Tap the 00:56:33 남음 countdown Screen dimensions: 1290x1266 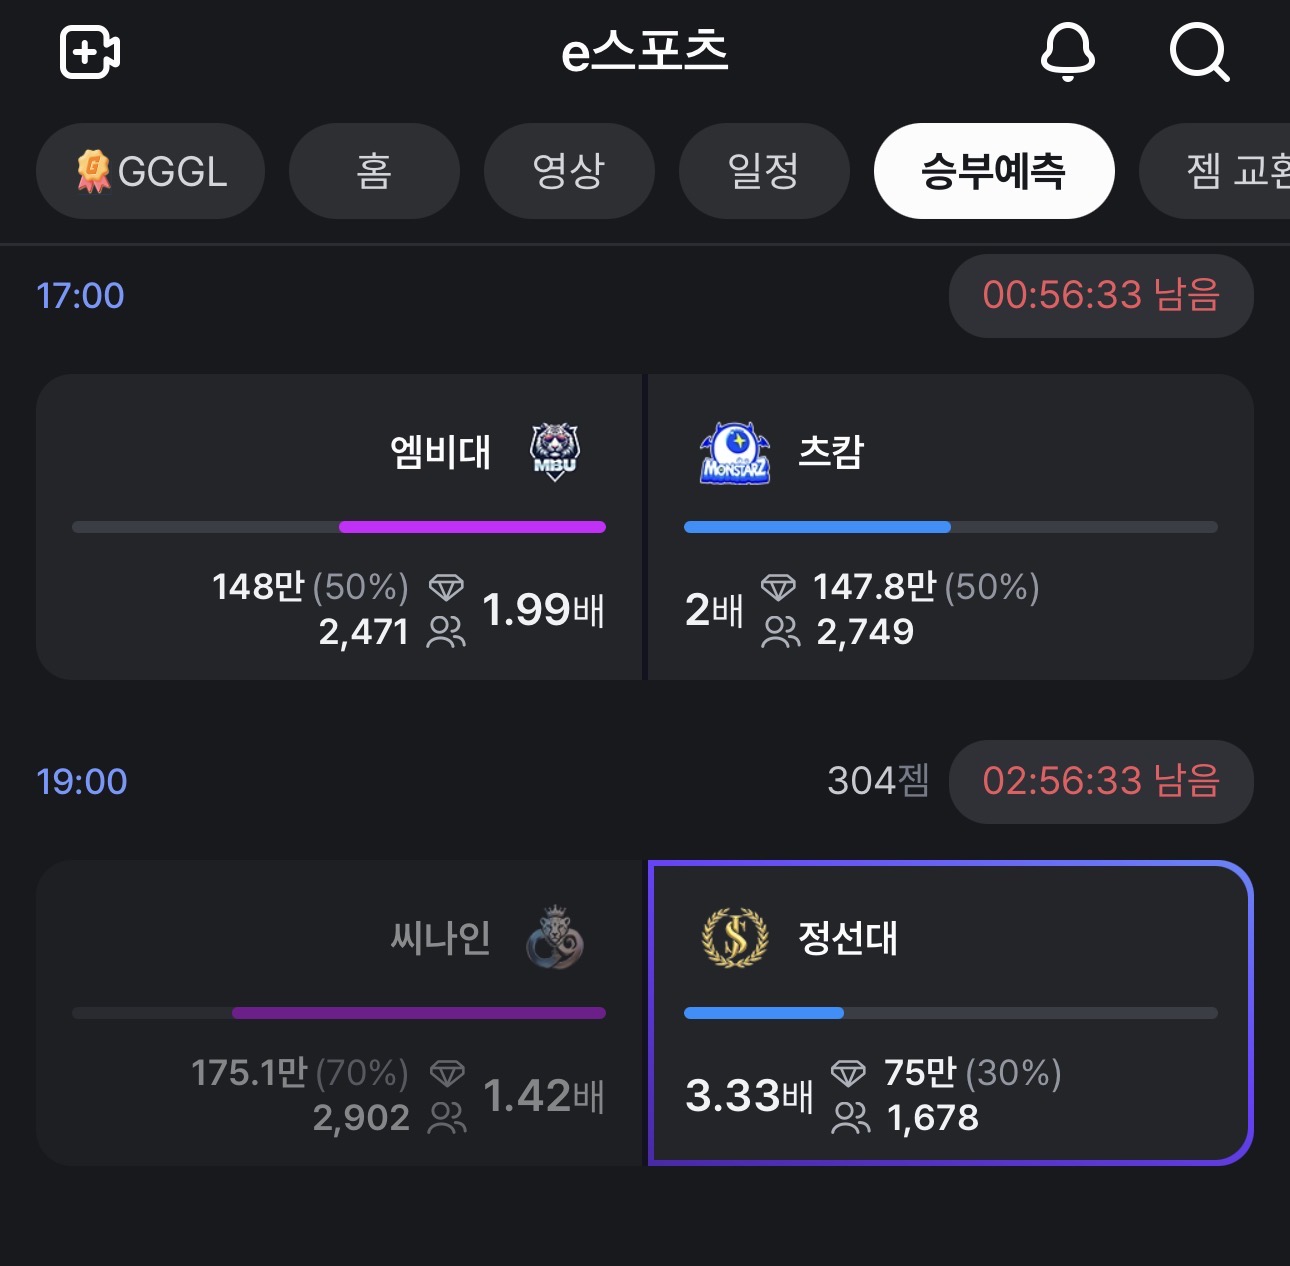click(1100, 296)
